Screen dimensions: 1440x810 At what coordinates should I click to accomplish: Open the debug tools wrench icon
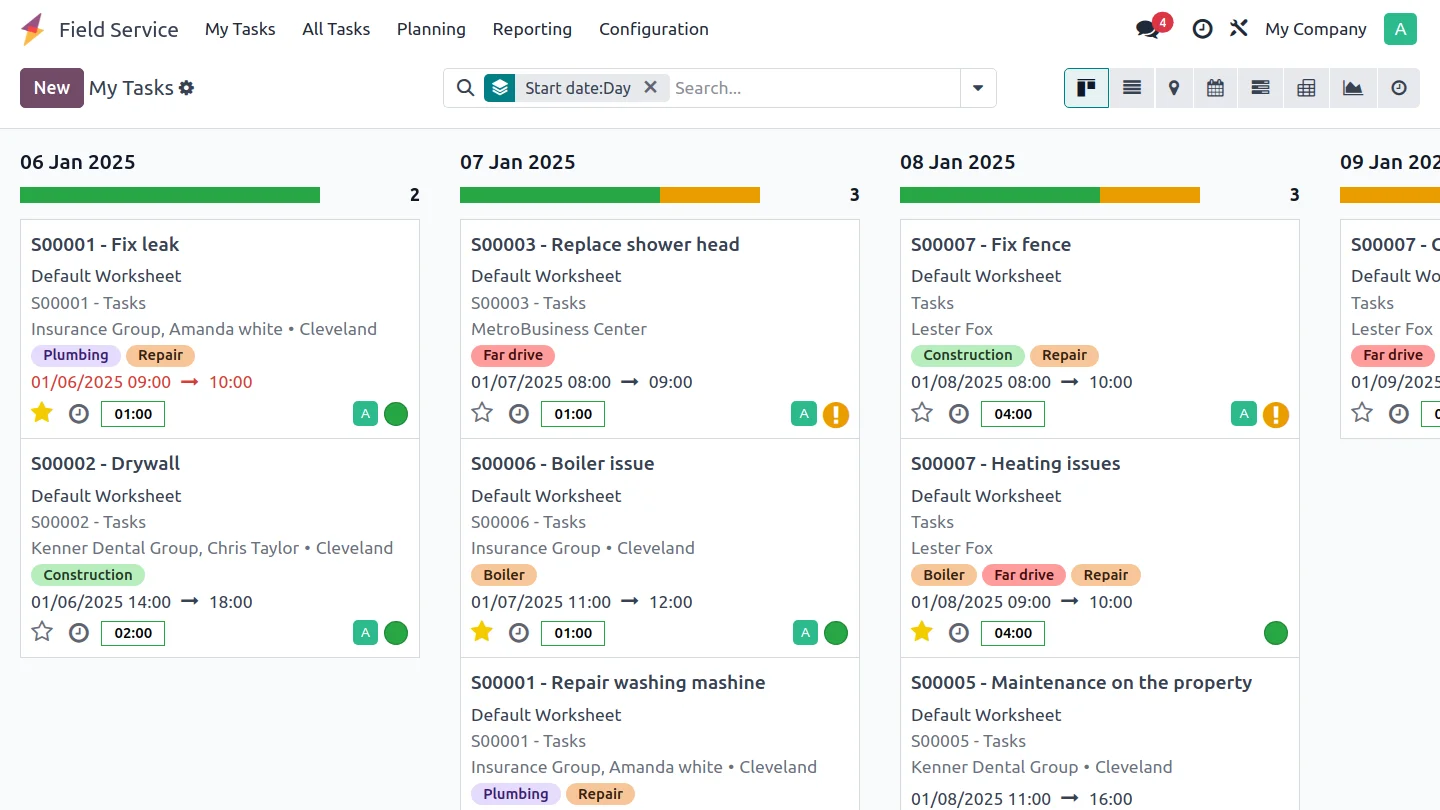pos(1239,29)
